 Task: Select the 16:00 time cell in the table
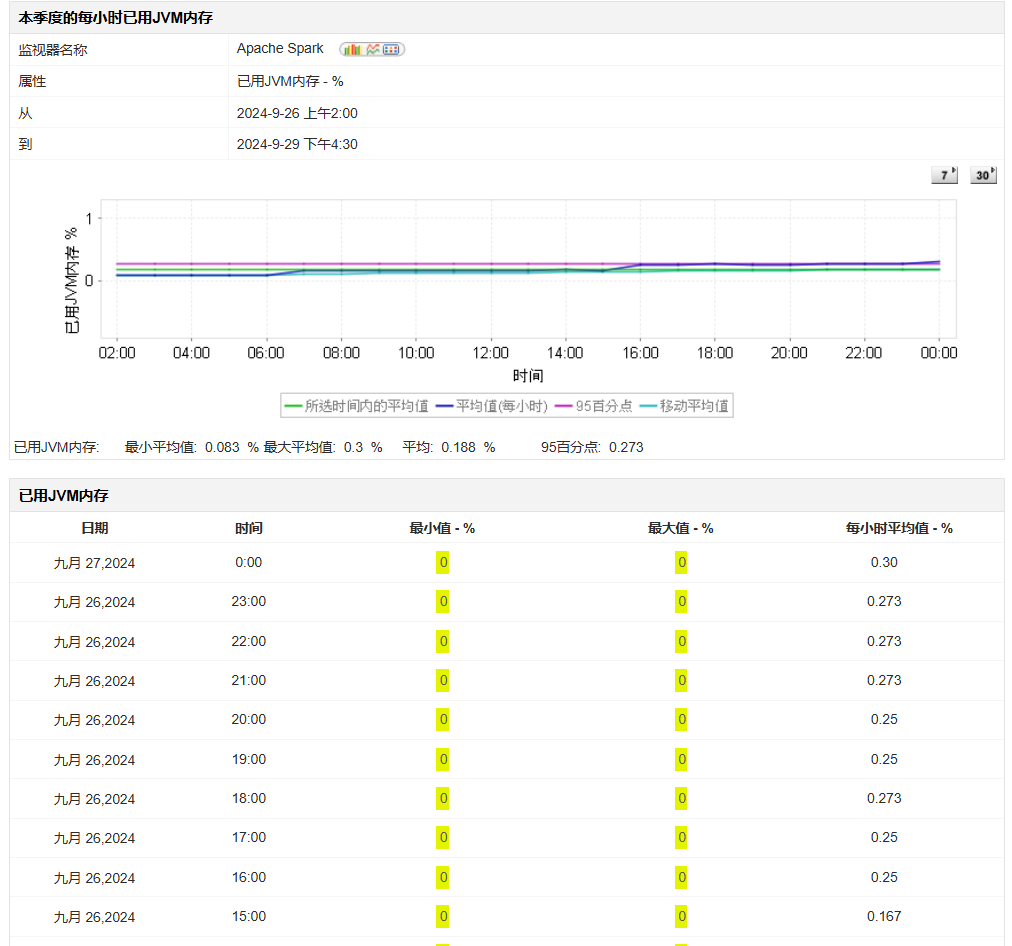coord(248,878)
